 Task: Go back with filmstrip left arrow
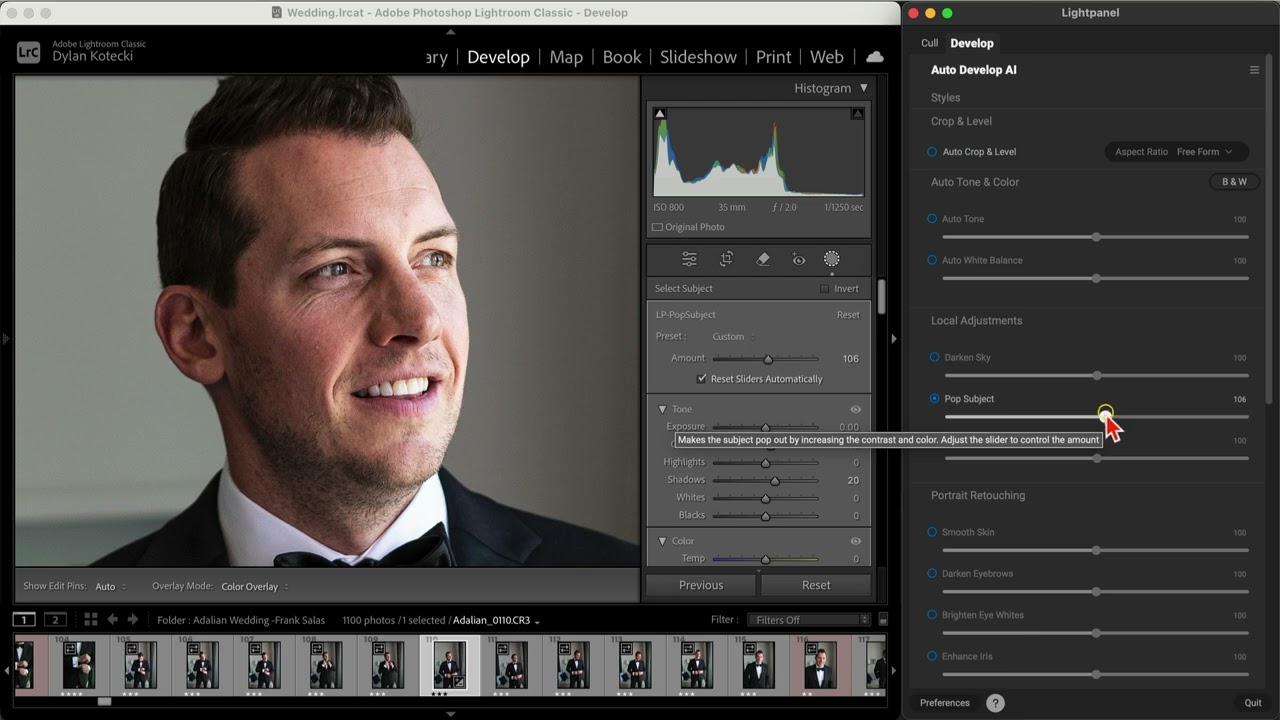click(x=112, y=620)
